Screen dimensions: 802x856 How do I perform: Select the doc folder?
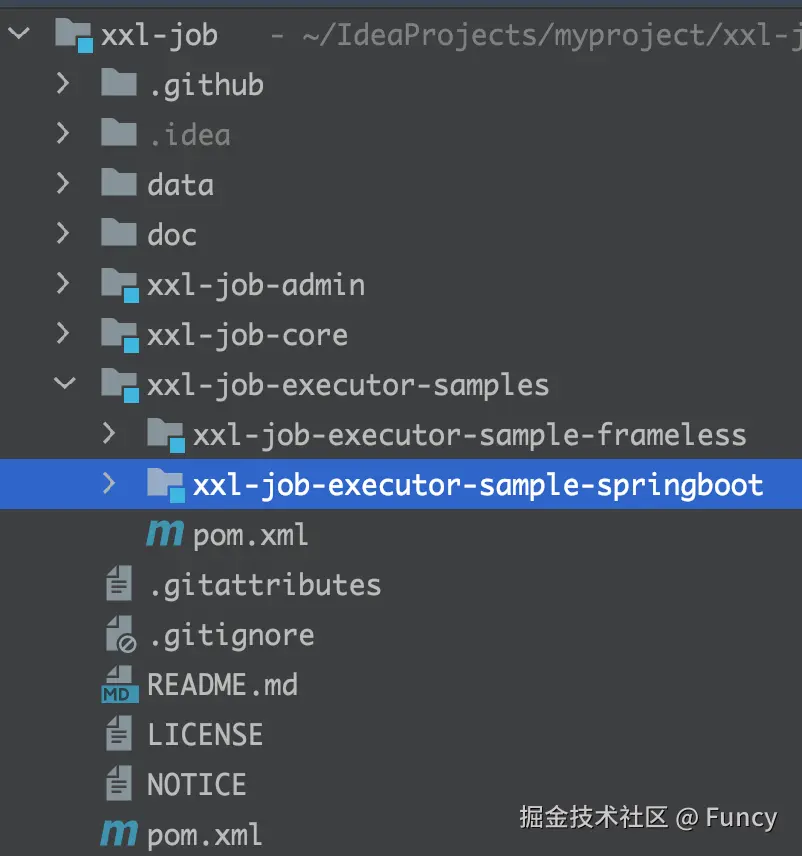[x=172, y=235]
